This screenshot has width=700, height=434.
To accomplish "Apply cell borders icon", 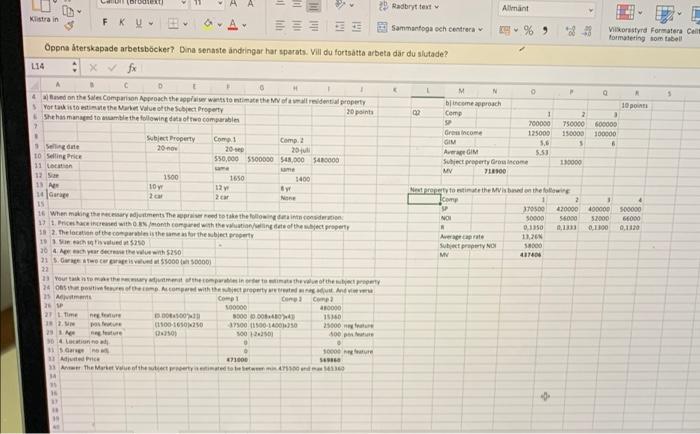I will click(x=173, y=23).
